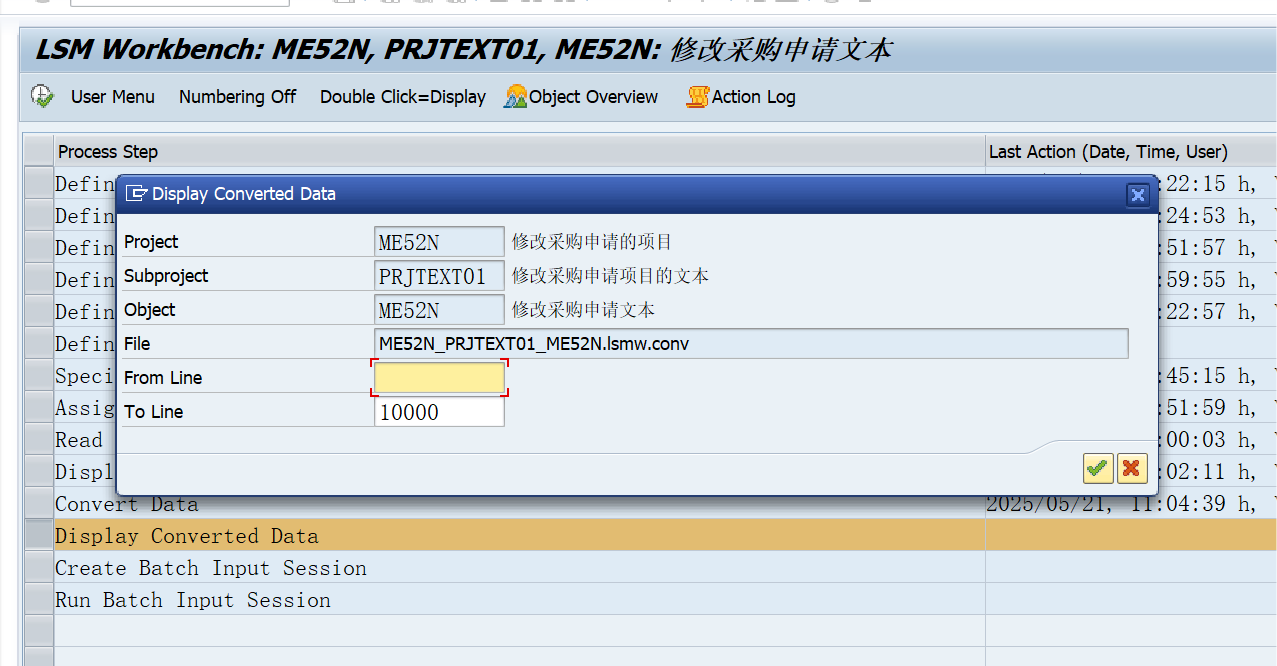Click the Last Action column header
This screenshot has height=666, width=1277.
coord(1130,151)
